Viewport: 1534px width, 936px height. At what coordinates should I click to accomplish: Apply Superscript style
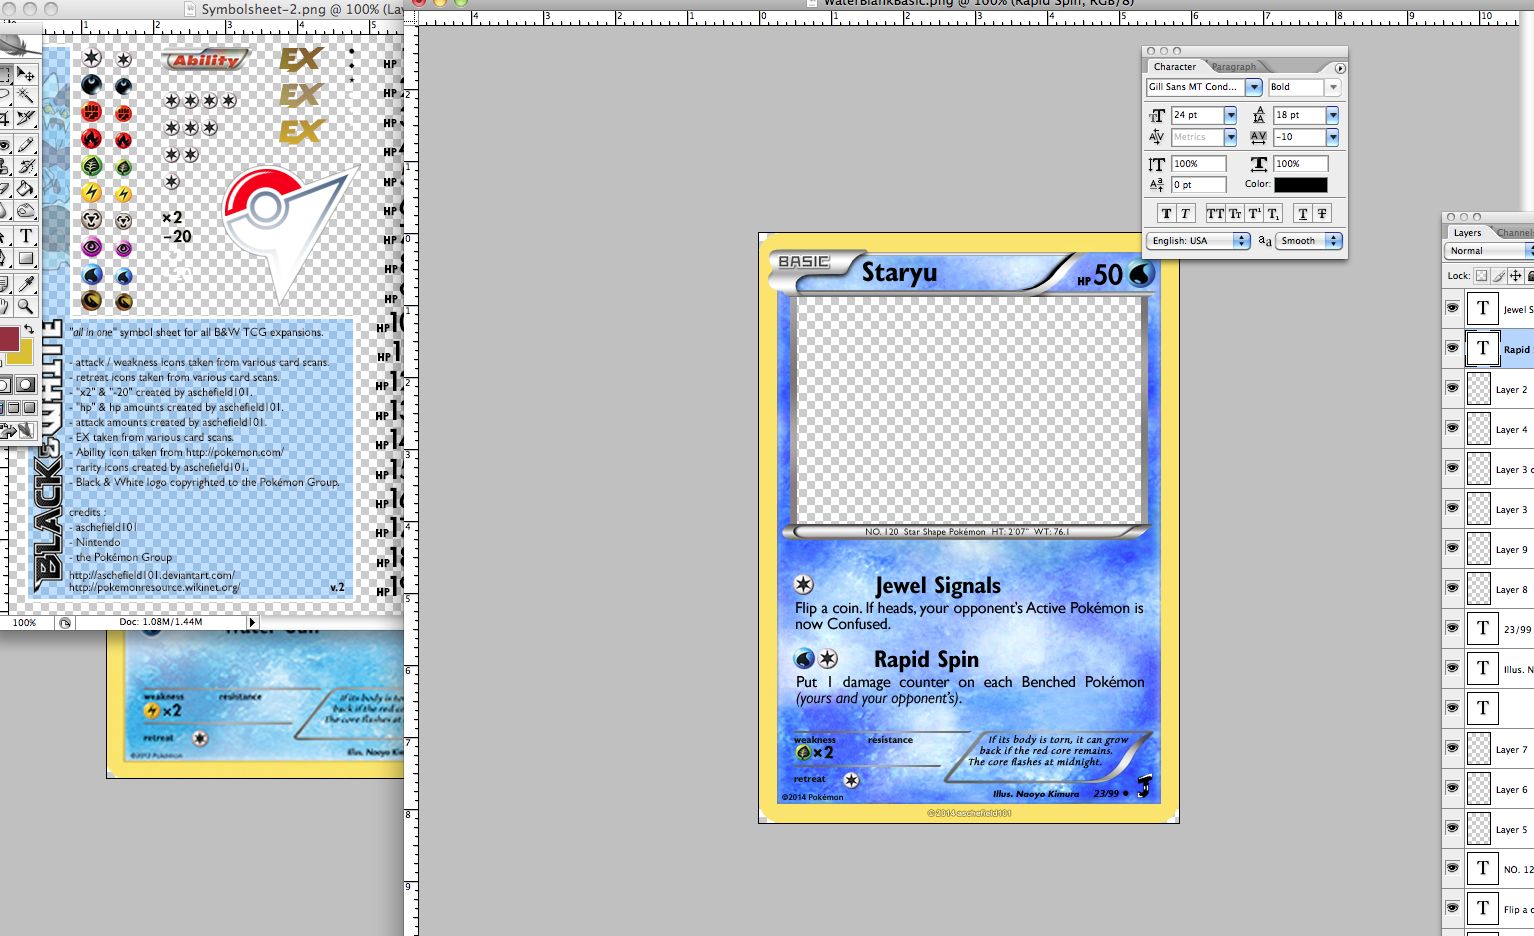pyautogui.click(x=1254, y=213)
